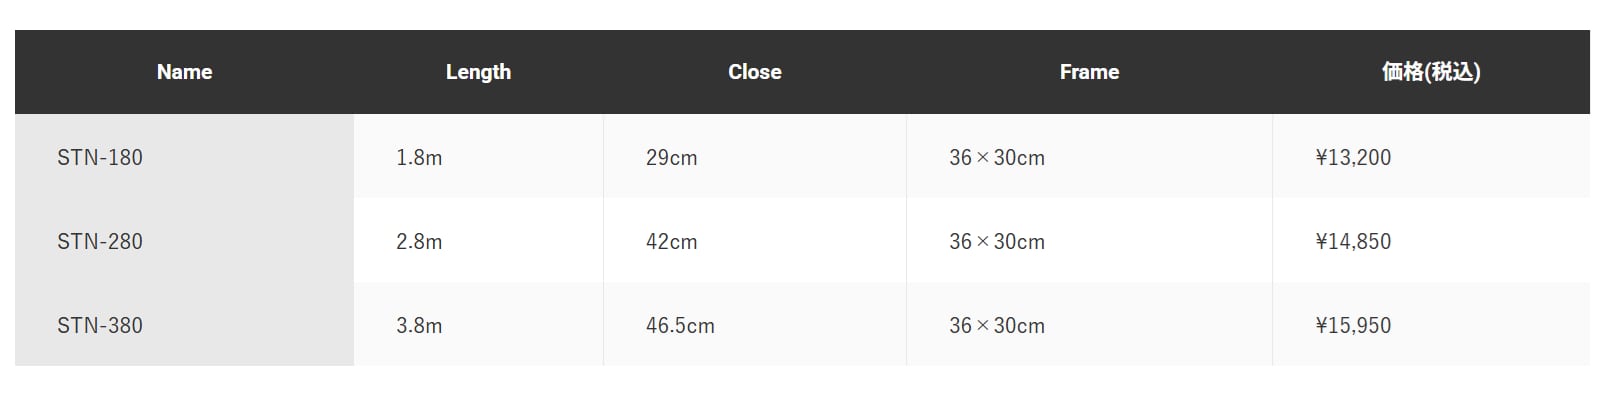Select the STN-380 model name cell

click(100, 326)
